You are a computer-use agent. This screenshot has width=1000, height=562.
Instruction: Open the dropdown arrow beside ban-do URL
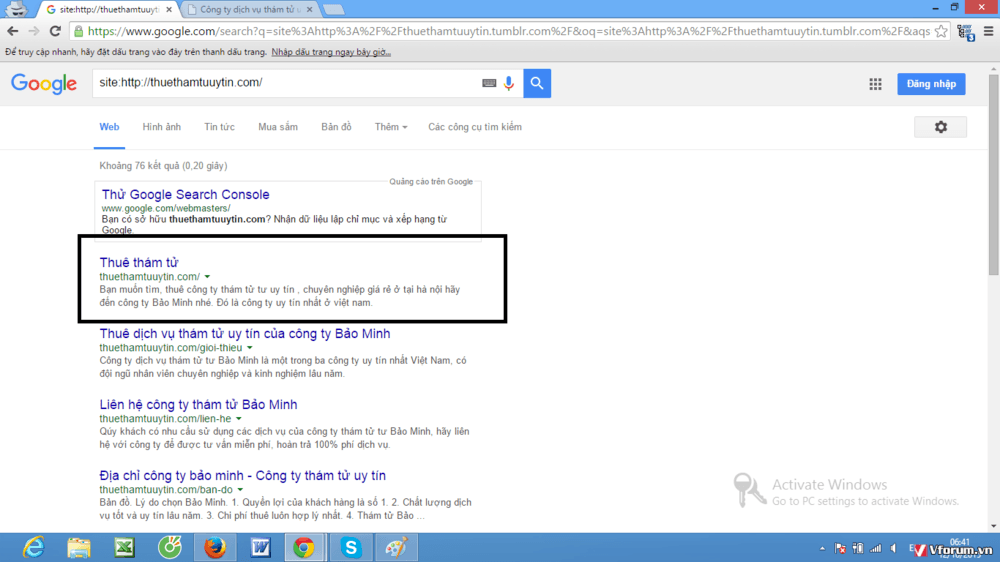(x=240, y=489)
